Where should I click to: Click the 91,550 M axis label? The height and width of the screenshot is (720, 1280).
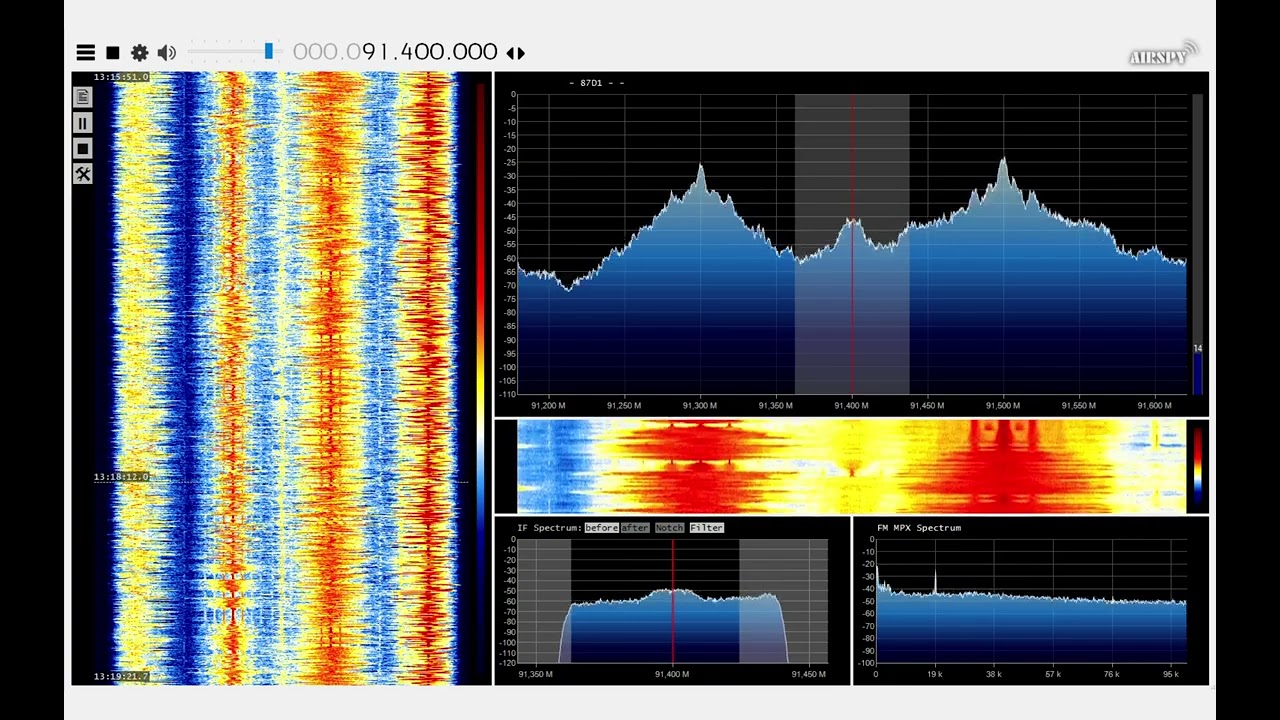[1079, 406]
